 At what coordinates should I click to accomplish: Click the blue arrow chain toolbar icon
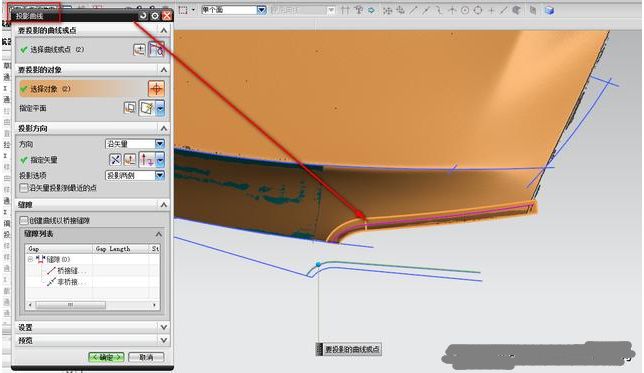371,10
